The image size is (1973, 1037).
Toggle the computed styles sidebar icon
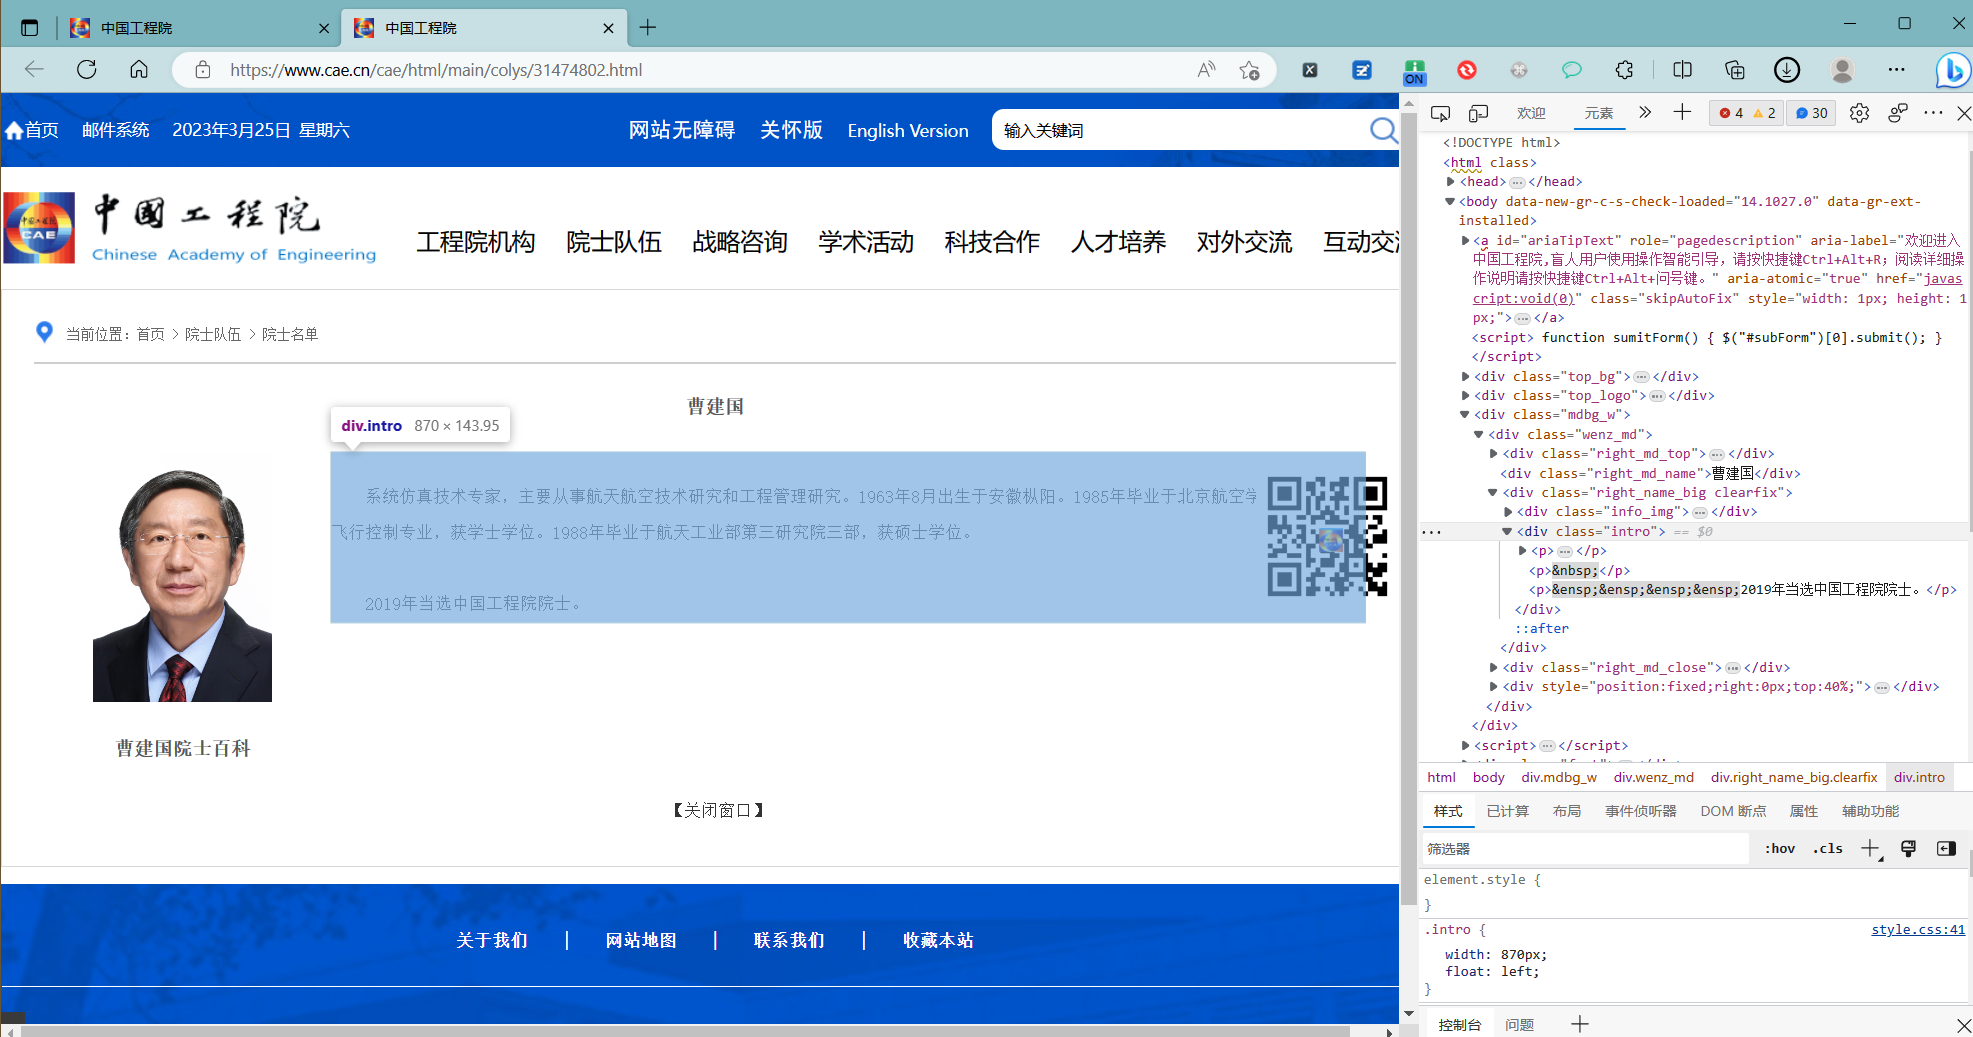coord(1946,848)
